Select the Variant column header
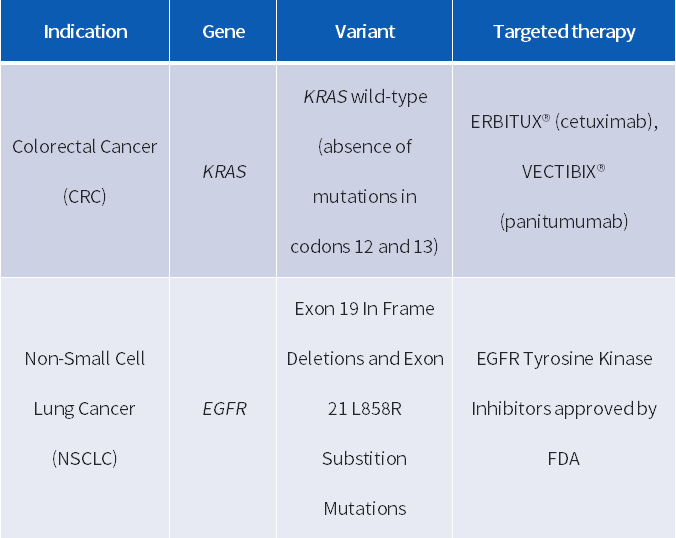 point(365,31)
